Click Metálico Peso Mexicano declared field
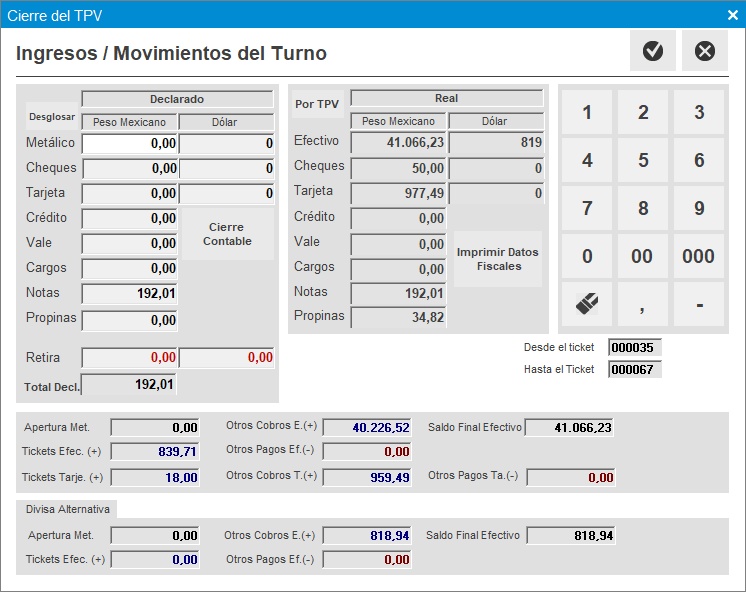Viewport: 746px width, 592px height. pos(130,144)
